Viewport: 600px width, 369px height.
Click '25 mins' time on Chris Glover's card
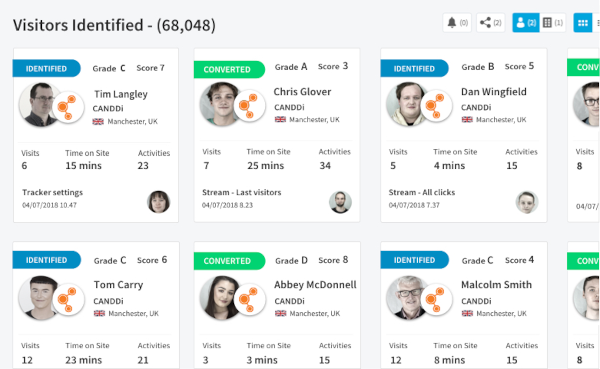pos(266,166)
